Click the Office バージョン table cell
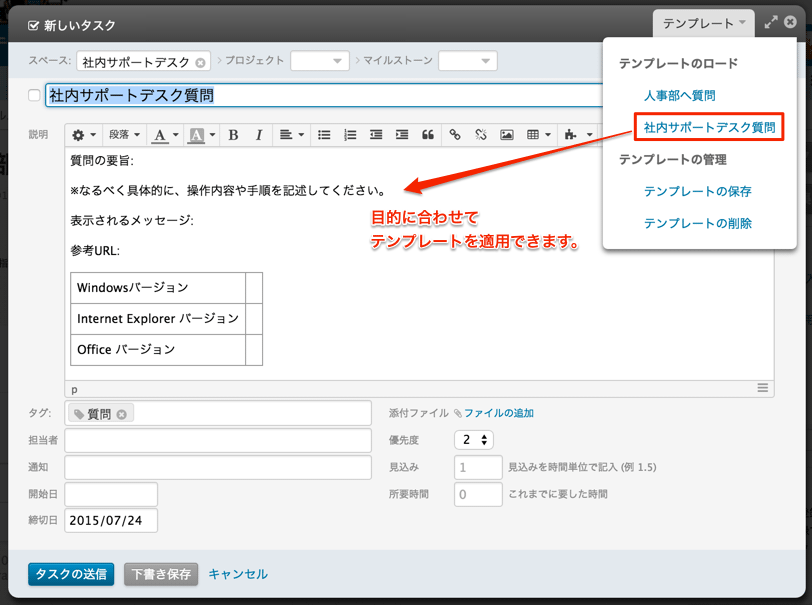 158,350
